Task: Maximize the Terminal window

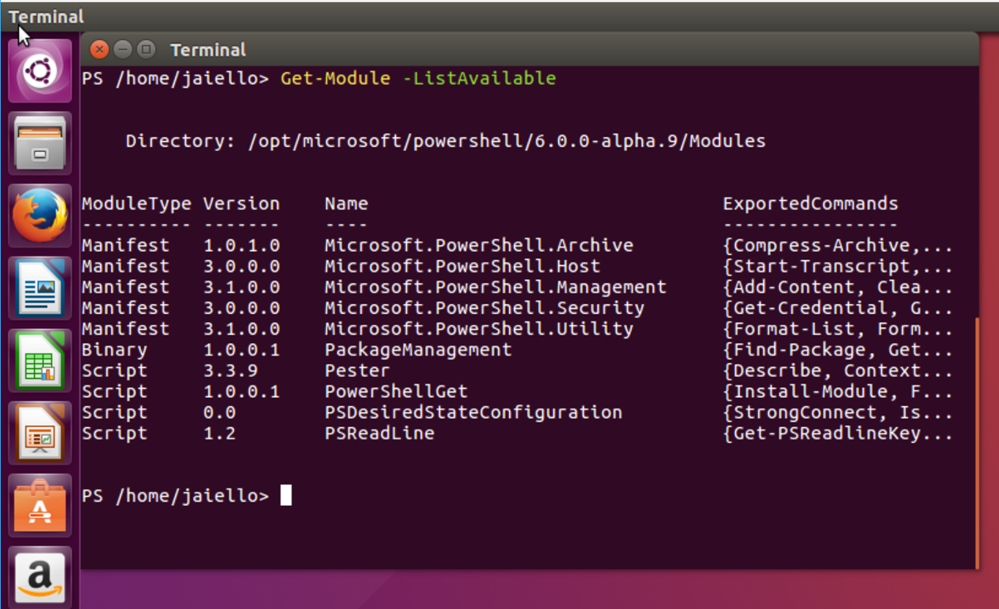Action: [147, 49]
